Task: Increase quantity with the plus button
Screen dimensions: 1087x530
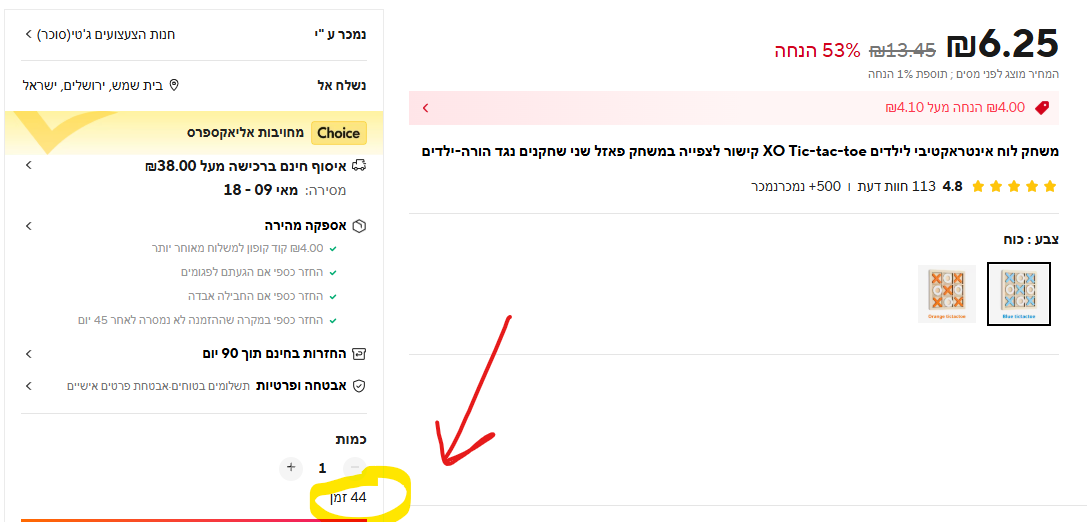Action: 291,468
